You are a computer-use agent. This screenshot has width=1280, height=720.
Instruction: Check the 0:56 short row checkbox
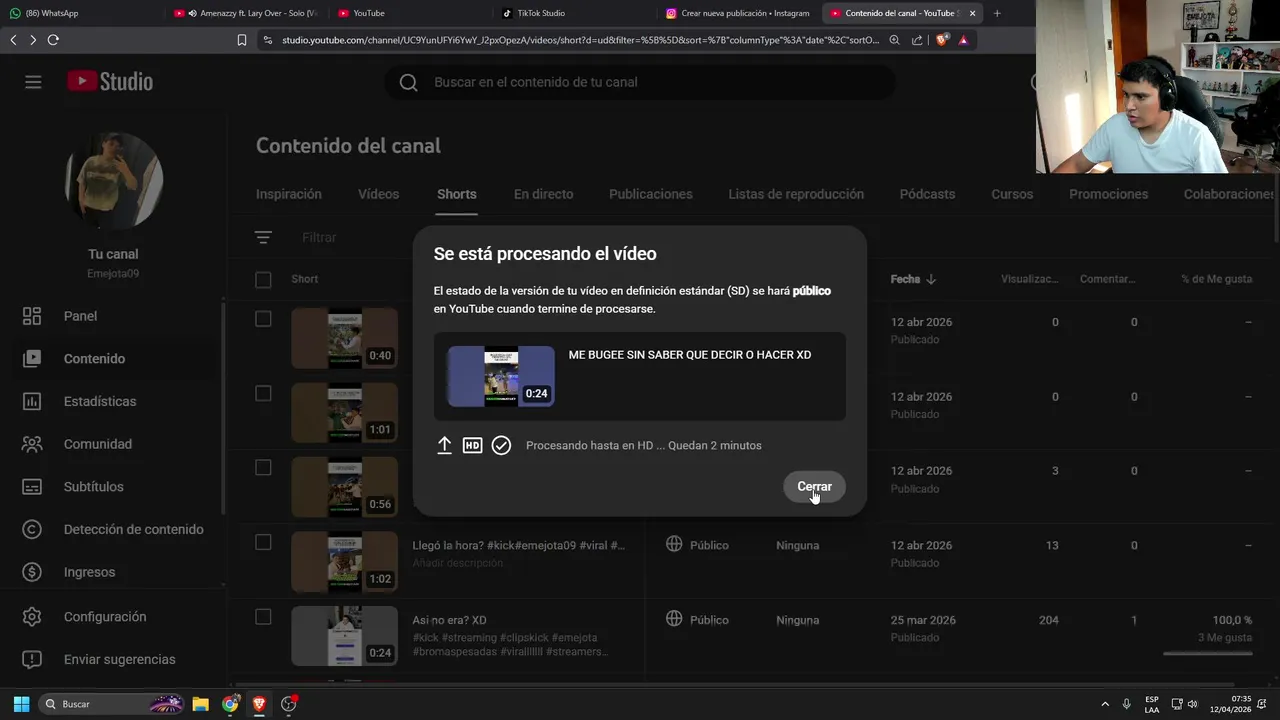(263, 467)
